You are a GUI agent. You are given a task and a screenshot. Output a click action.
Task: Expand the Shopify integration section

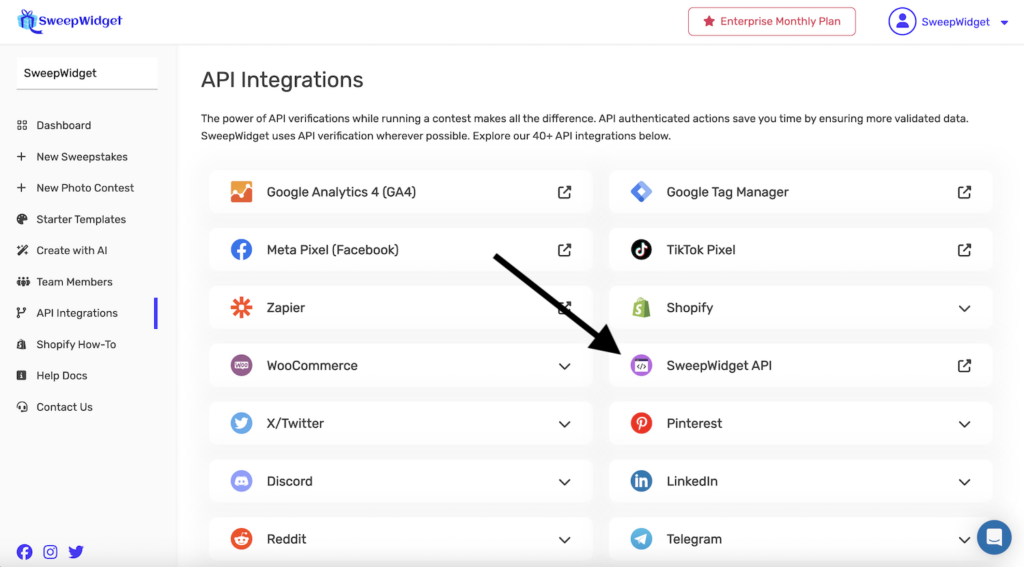964,308
